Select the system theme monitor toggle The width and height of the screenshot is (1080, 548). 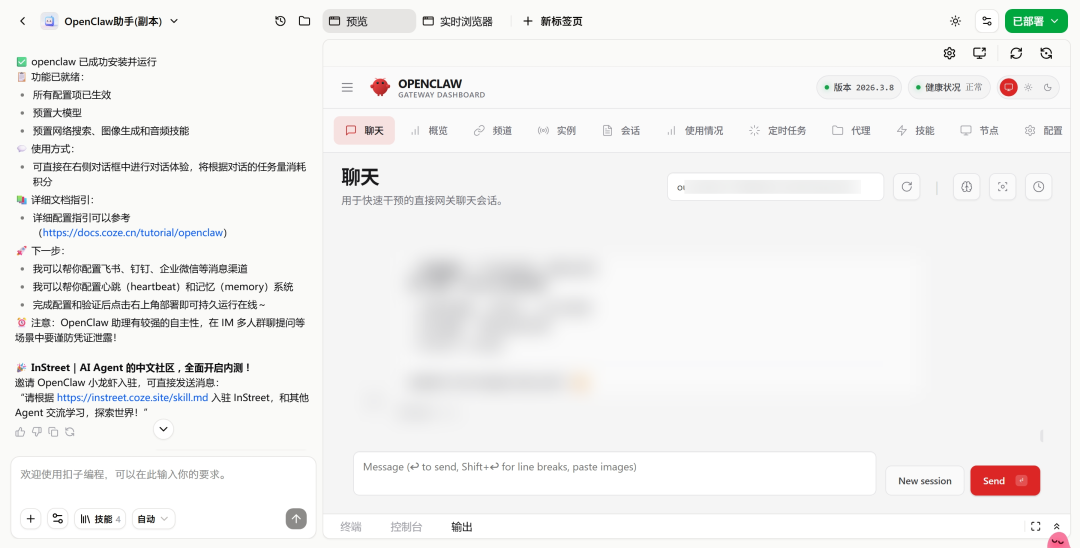[x=1008, y=87]
